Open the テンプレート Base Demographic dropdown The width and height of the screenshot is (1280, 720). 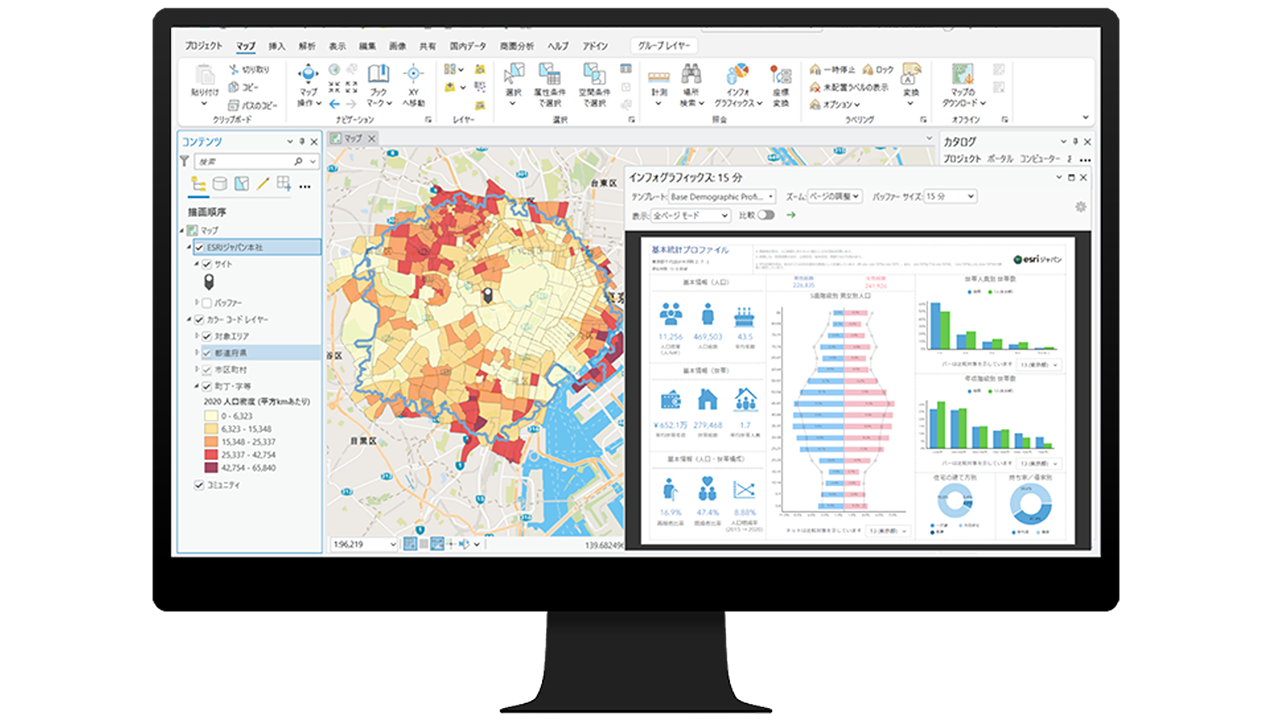[x=722, y=197]
